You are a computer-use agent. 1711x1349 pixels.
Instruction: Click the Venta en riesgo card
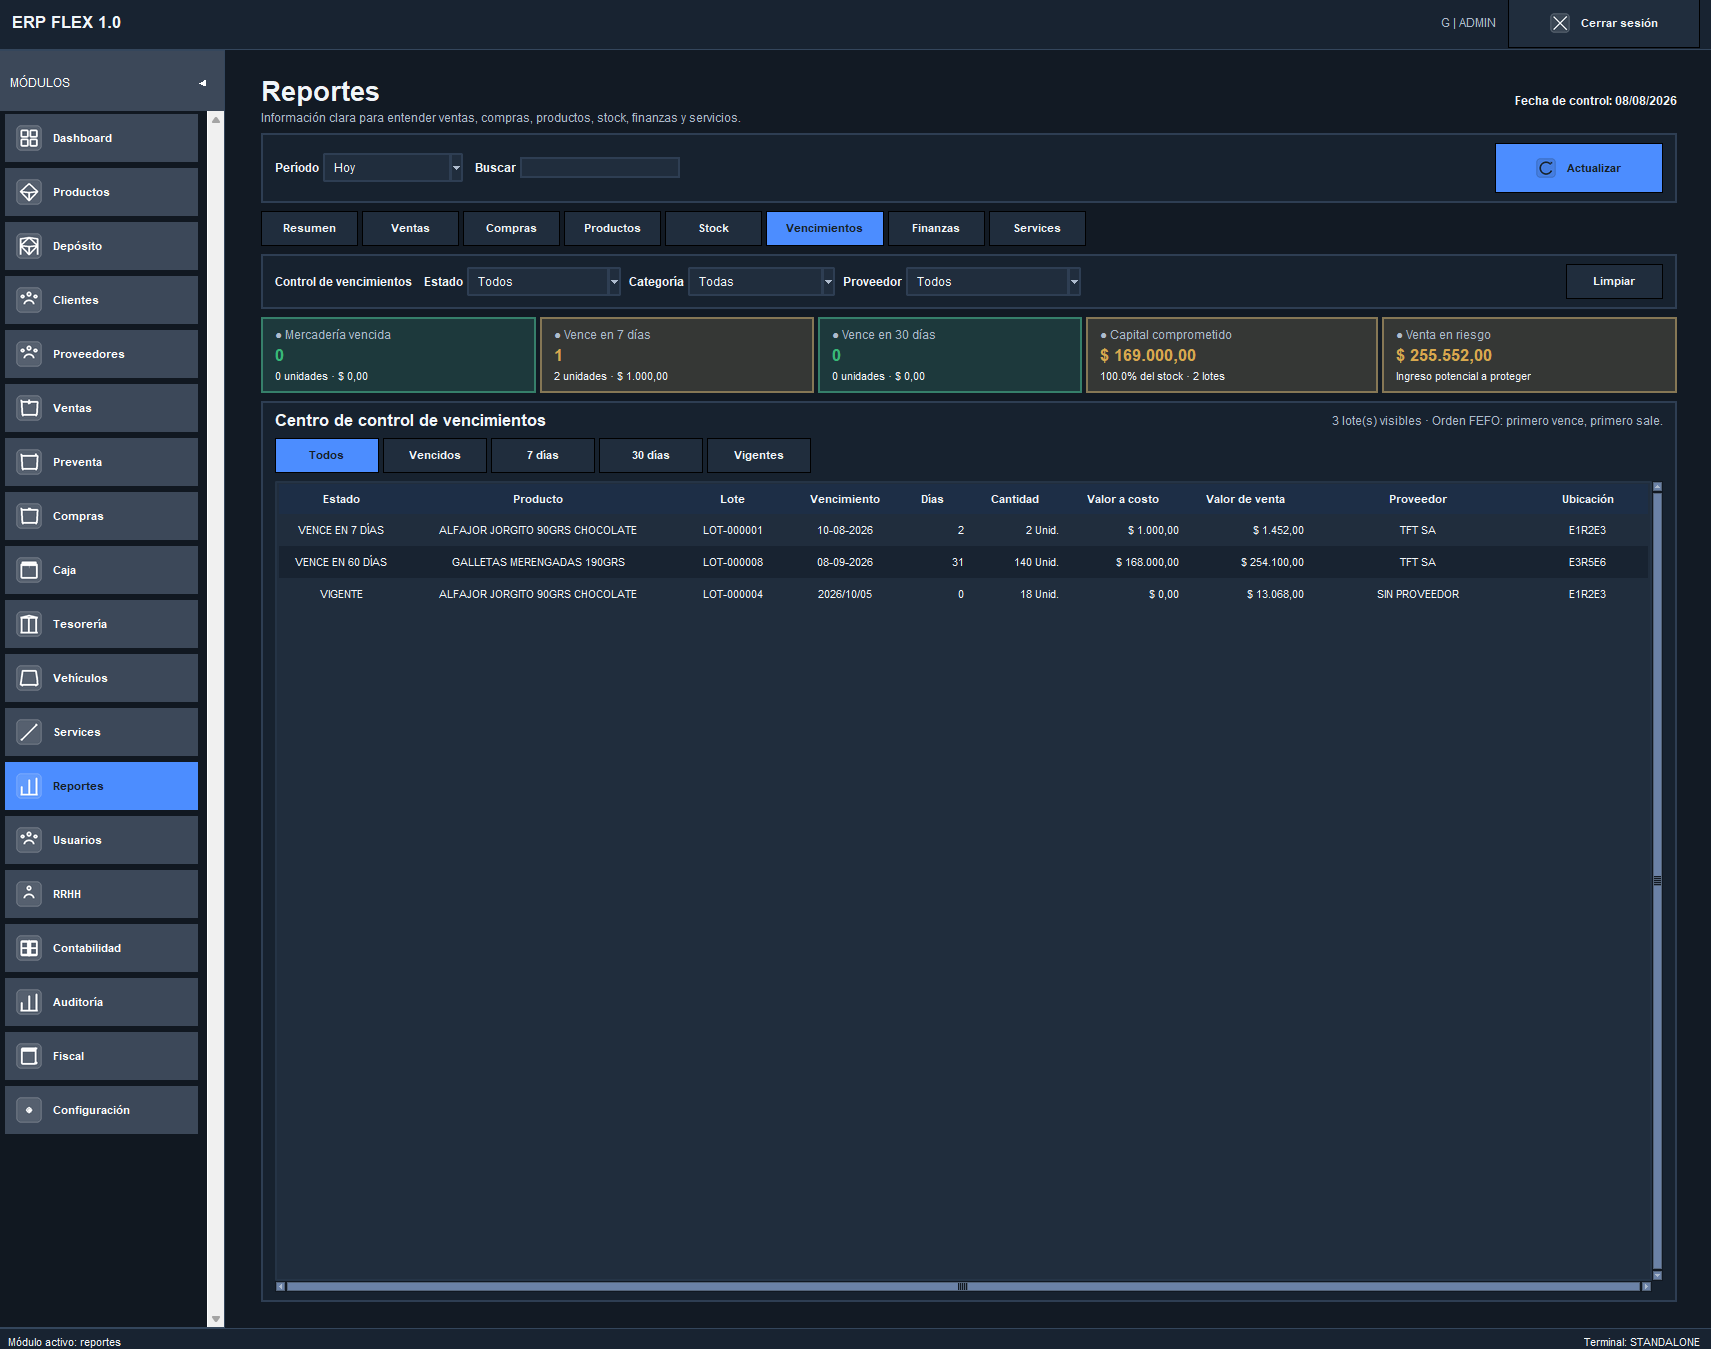1529,355
